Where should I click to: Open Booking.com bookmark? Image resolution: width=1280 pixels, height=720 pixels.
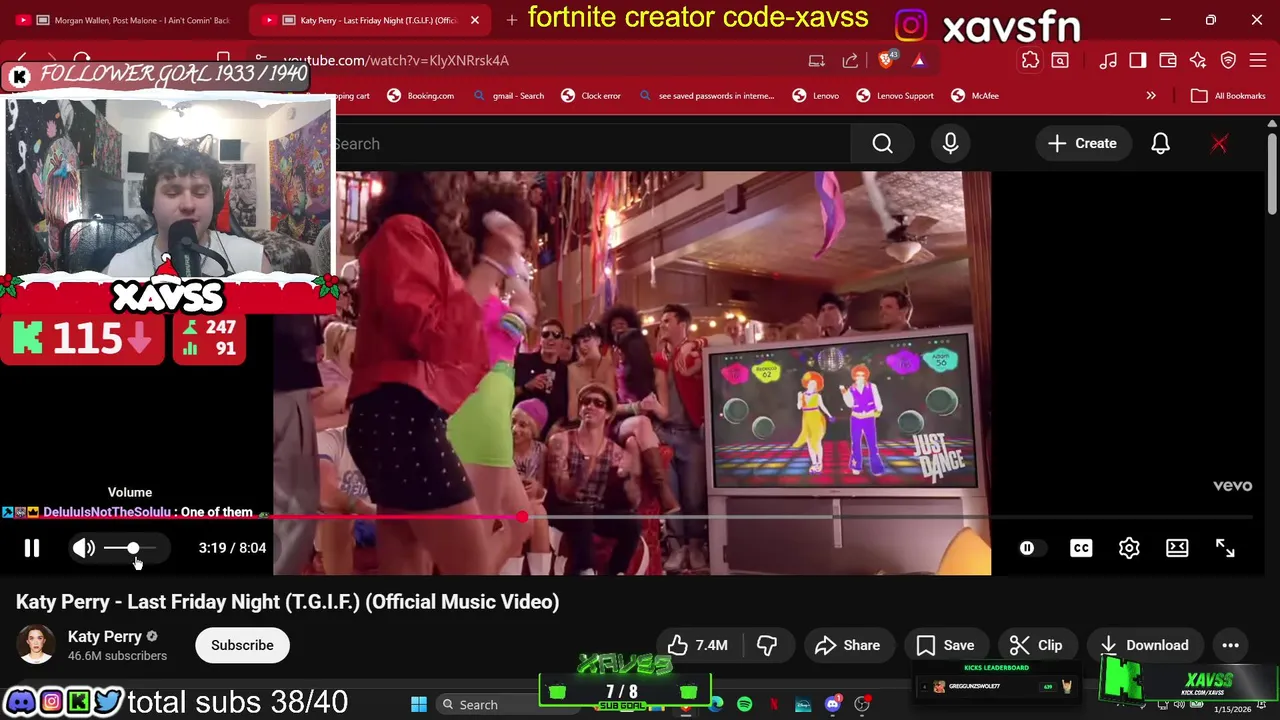tap(420, 96)
